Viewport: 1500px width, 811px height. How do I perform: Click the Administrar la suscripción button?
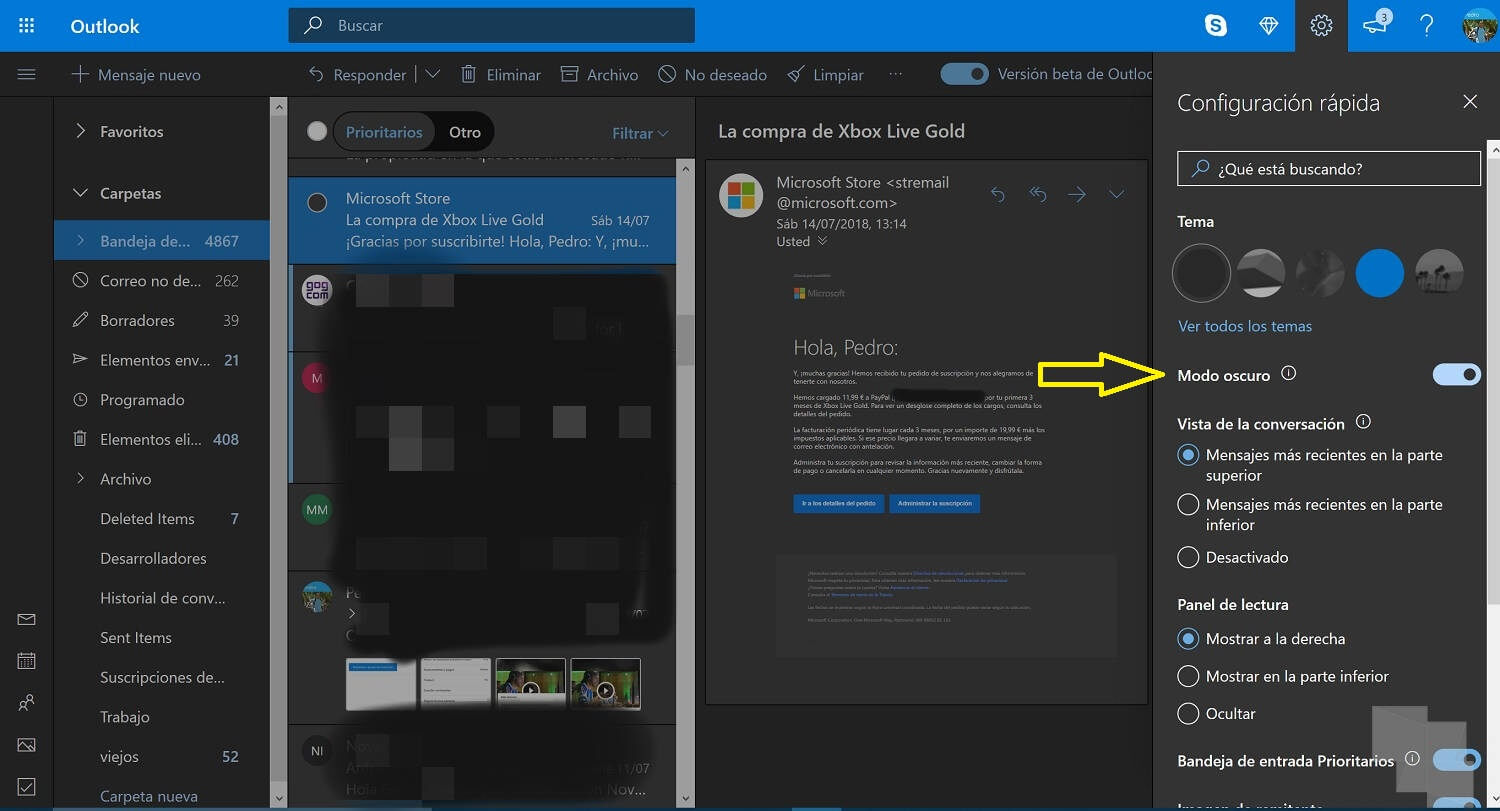pyautogui.click(x=935, y=503)
